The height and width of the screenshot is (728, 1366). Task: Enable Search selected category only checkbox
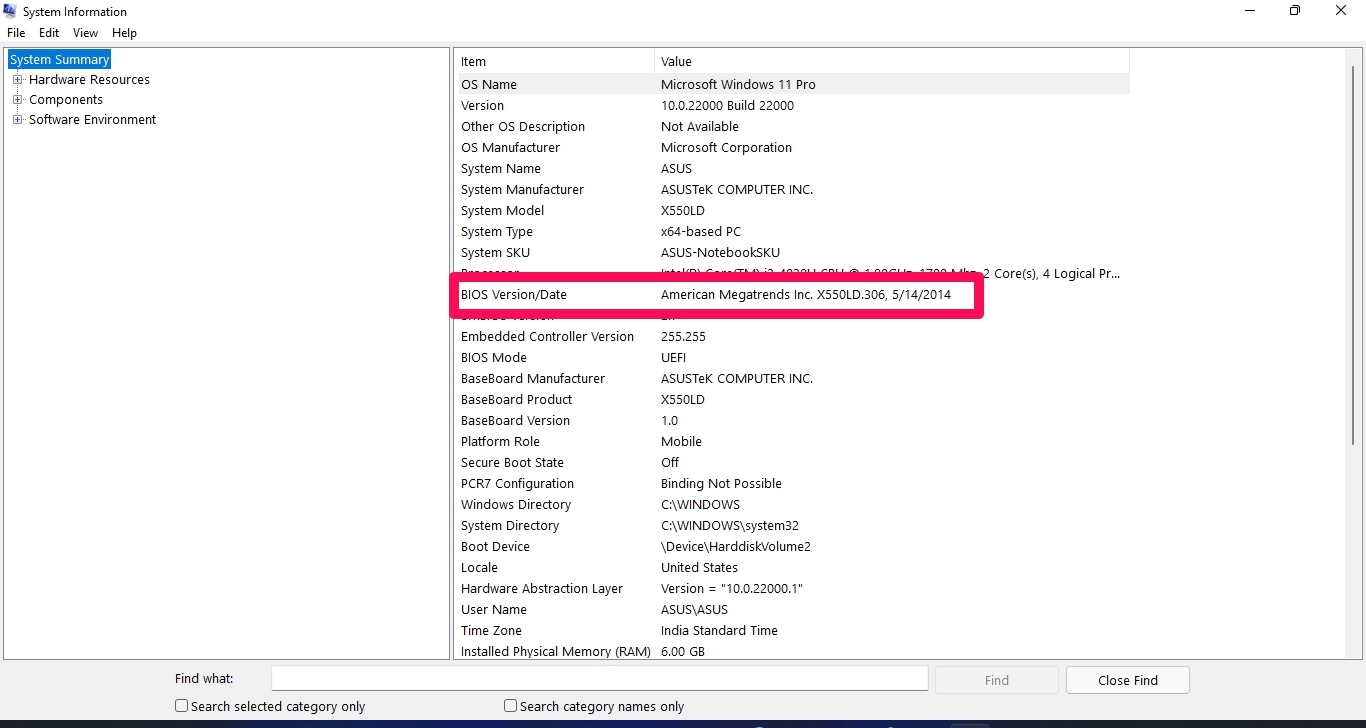[182, 706]
